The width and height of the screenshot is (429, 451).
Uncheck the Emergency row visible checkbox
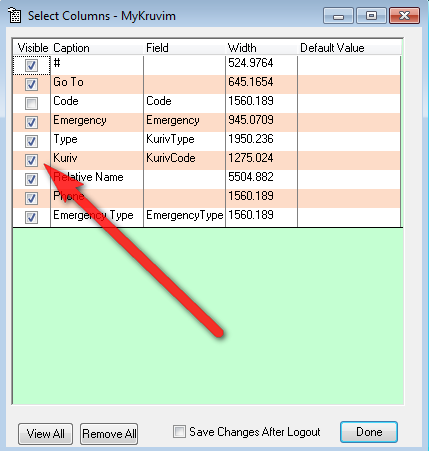31,122
